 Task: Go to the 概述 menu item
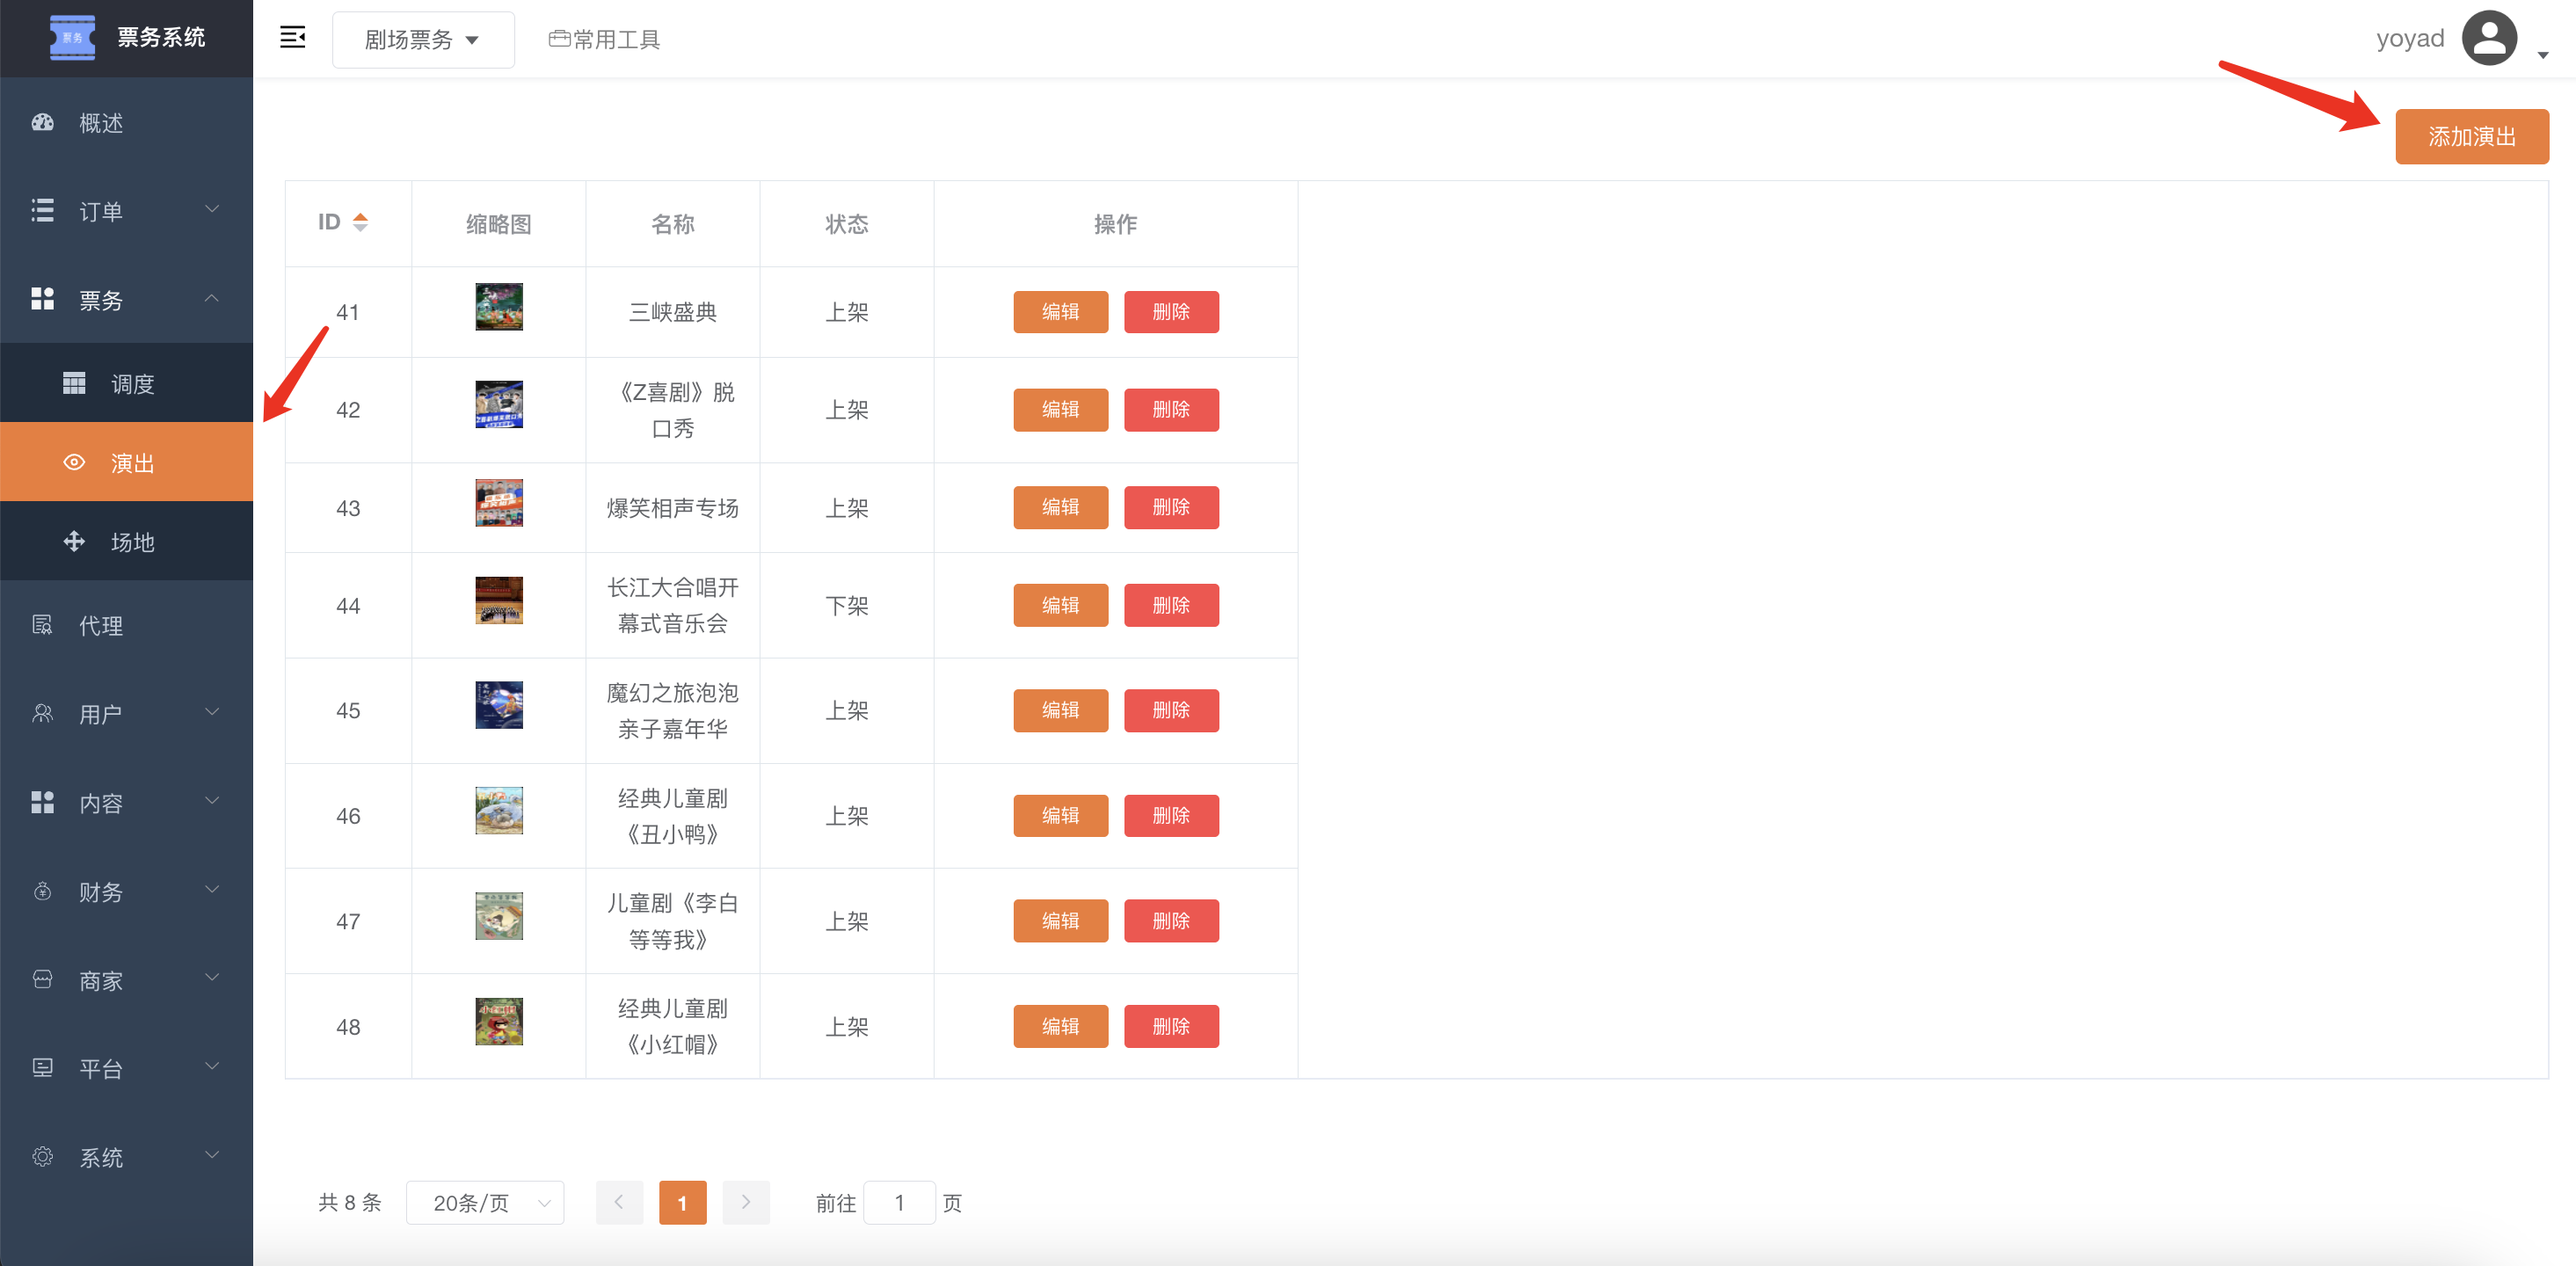click(126, 123)
